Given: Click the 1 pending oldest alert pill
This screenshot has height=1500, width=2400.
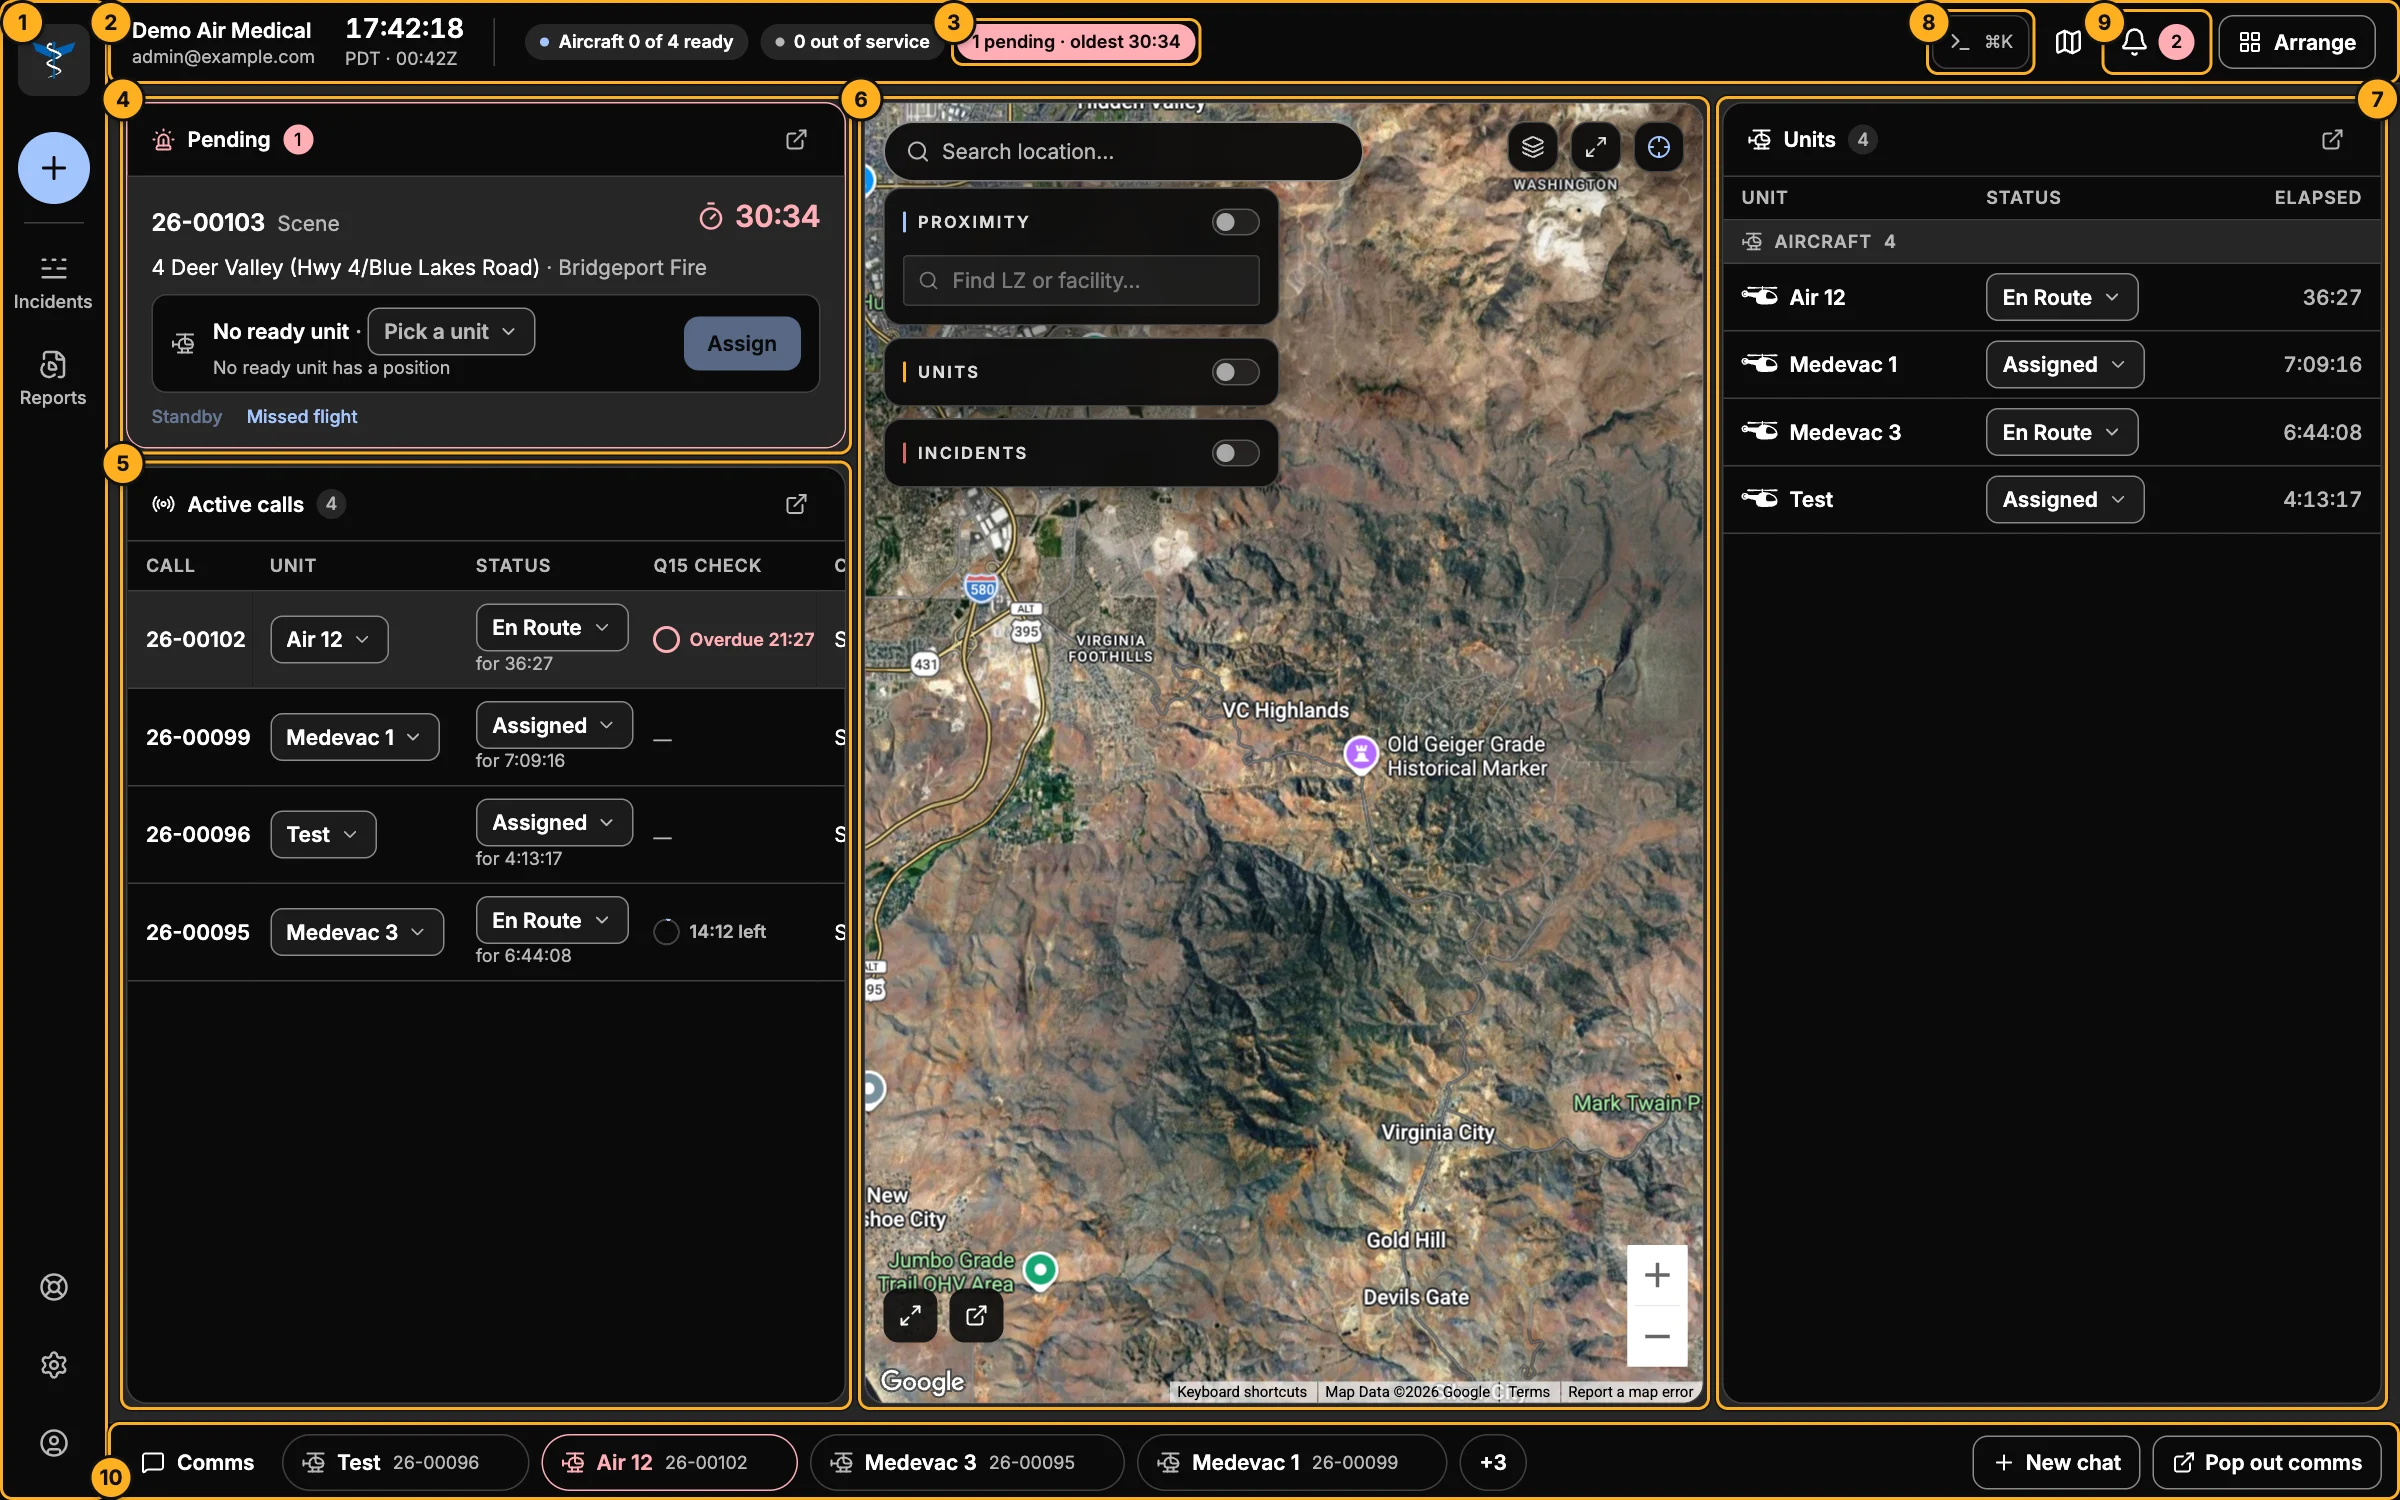Looking at the screenshot, I should pyautogui.click(x=1076, y=42).
